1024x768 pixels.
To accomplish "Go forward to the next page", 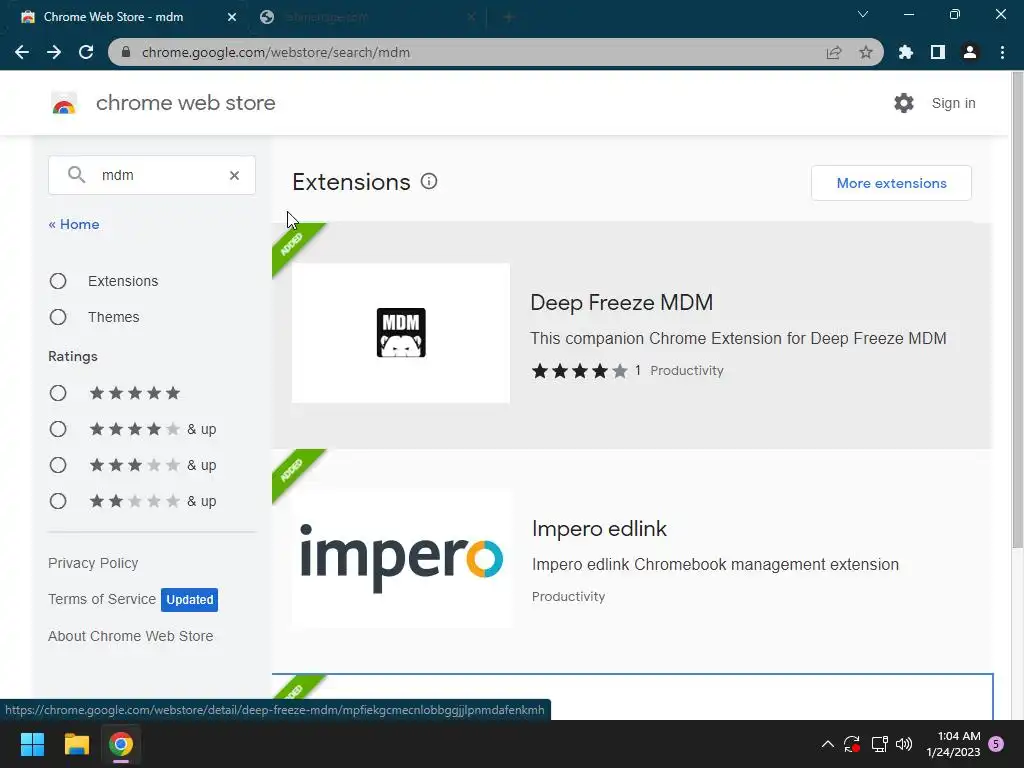I will [x=54, y=52].
